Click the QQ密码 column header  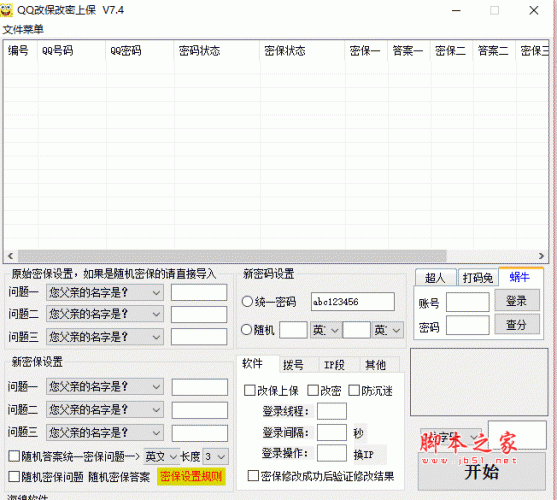pos(140,51)
